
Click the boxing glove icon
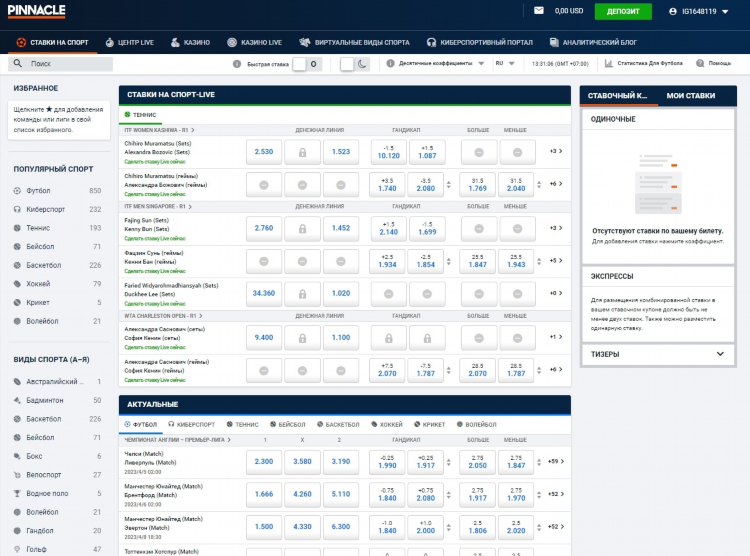tap(17, 456)
